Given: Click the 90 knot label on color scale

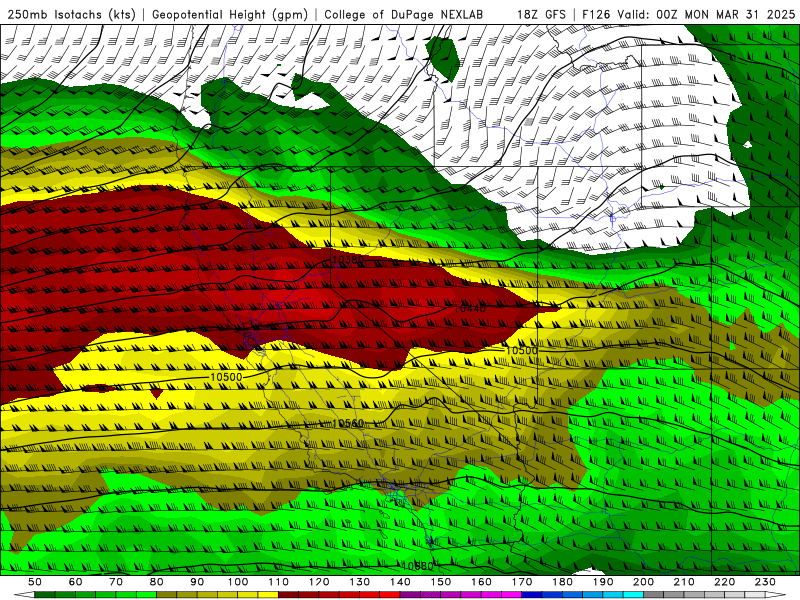Looking at the screenshot, I should [197, 582].
